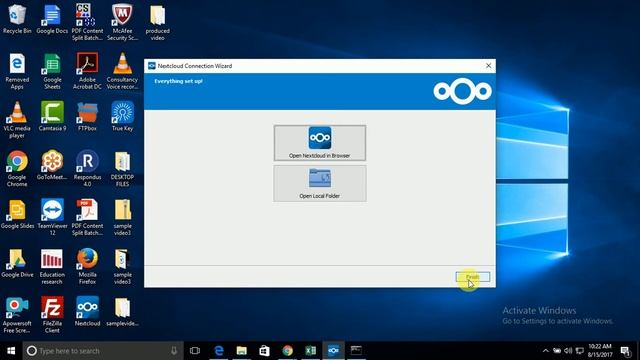The height and width of the screenshot is (360, 640).
Task: Open Microsoft Edge from taskbar
Action: click(x=219, y=351)
